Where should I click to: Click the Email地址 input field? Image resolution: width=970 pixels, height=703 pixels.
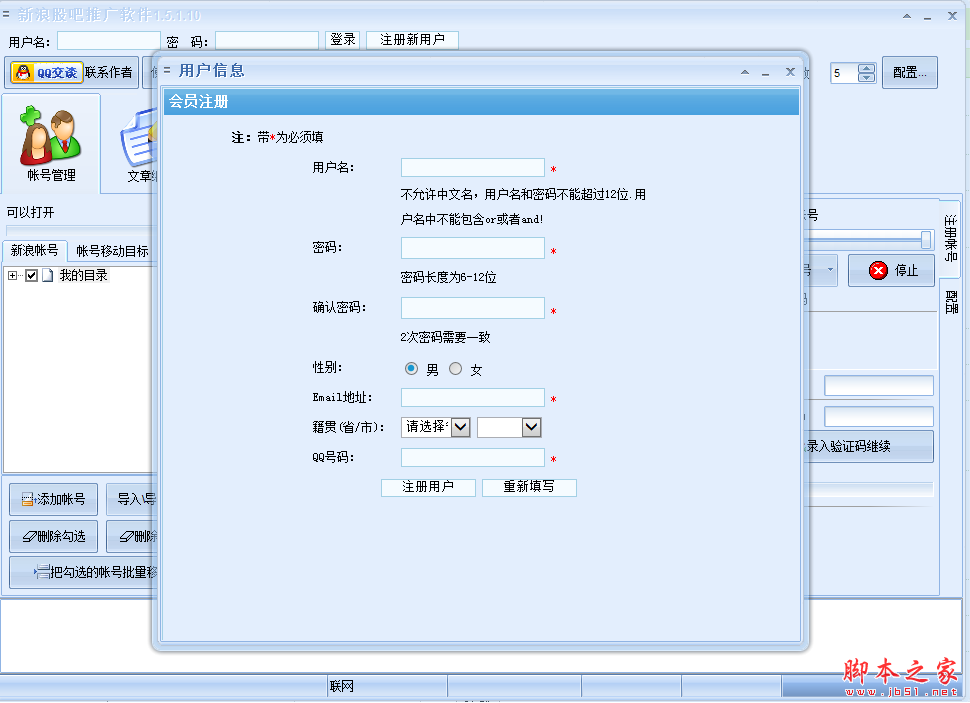click(472, 398)
